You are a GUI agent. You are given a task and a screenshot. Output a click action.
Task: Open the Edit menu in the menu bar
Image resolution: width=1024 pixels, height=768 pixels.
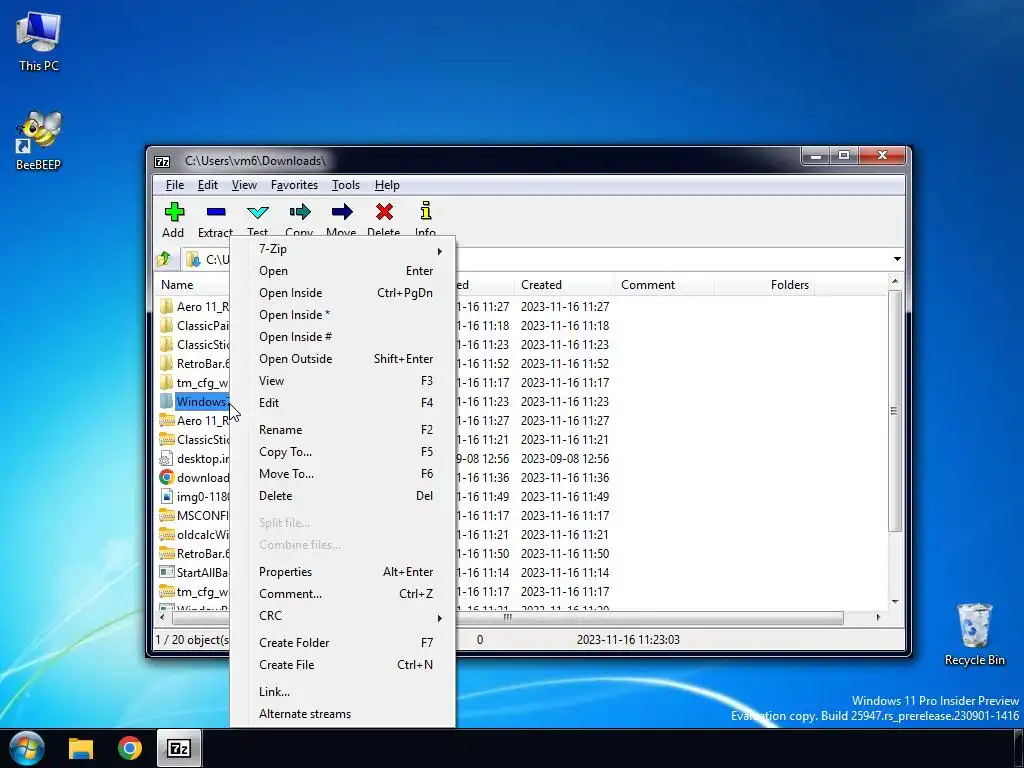(x=208, y=185)
